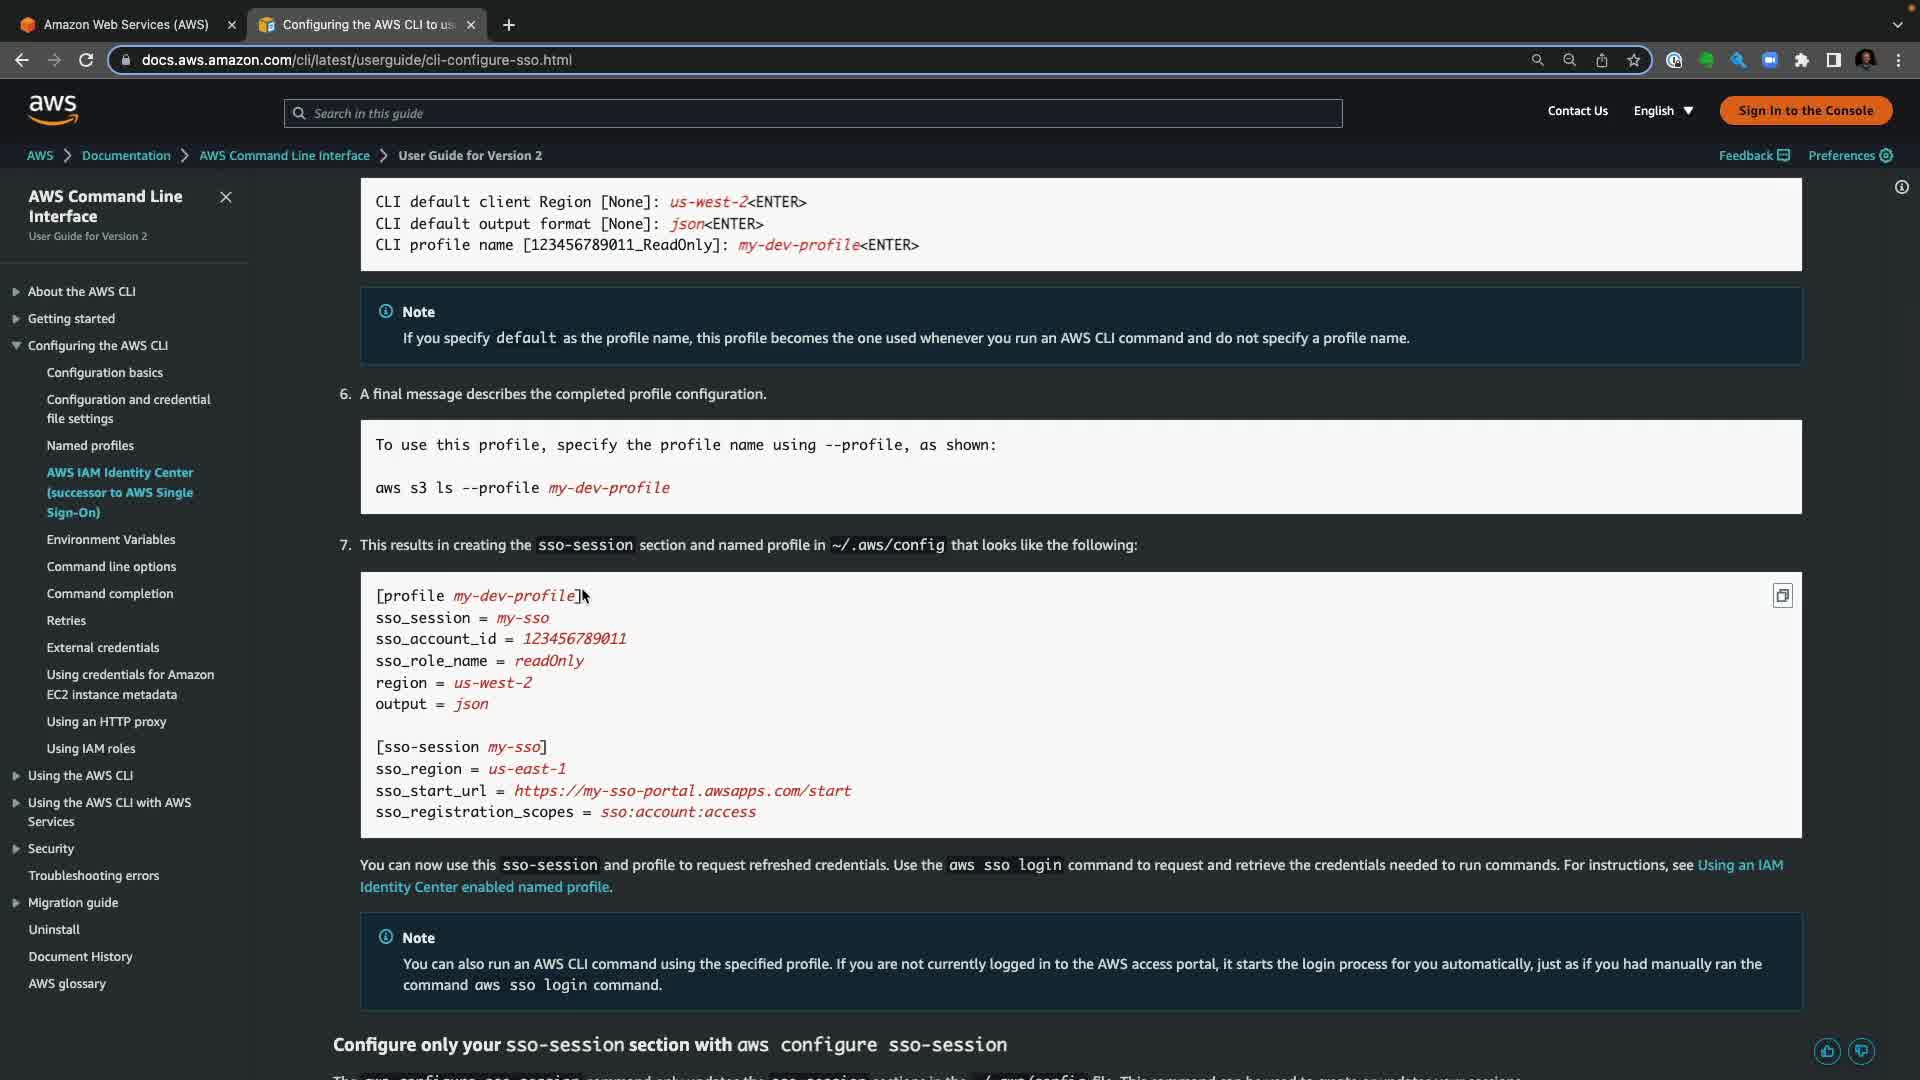Expand the Security section
This screenshot has height=1080, width=1920.
tap(16, 849)
